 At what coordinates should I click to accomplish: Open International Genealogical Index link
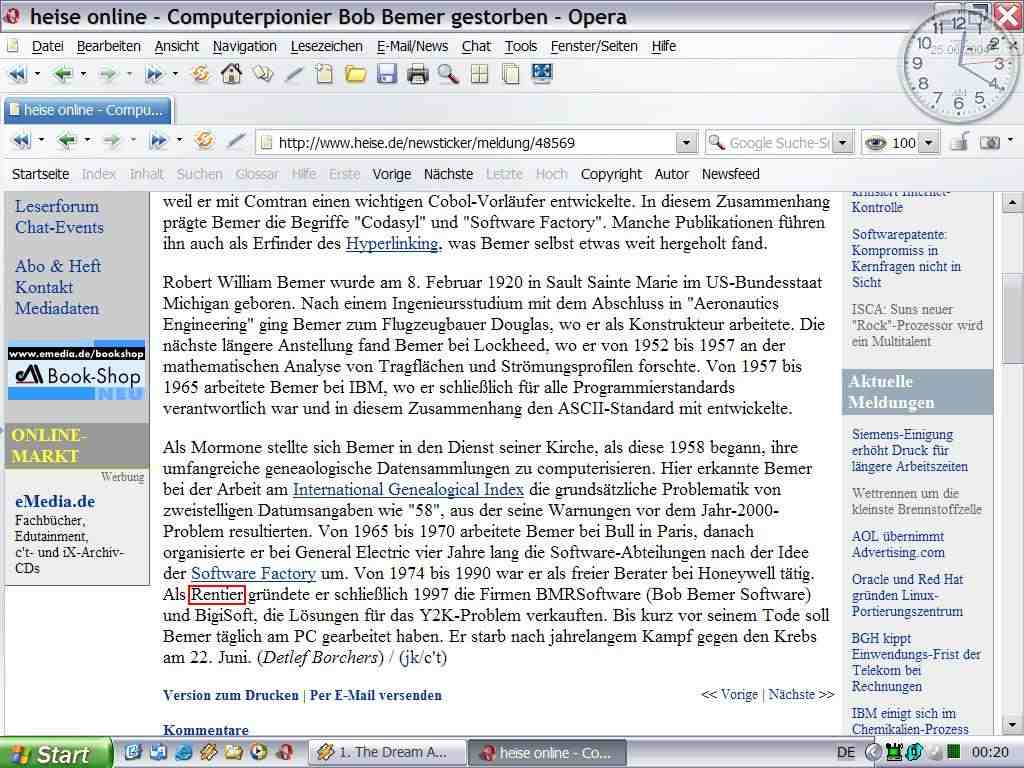tap(408, 489)
